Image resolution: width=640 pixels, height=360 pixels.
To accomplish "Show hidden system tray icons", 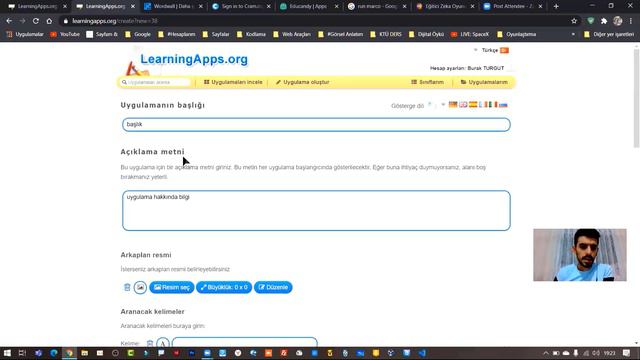I will 546,353.
